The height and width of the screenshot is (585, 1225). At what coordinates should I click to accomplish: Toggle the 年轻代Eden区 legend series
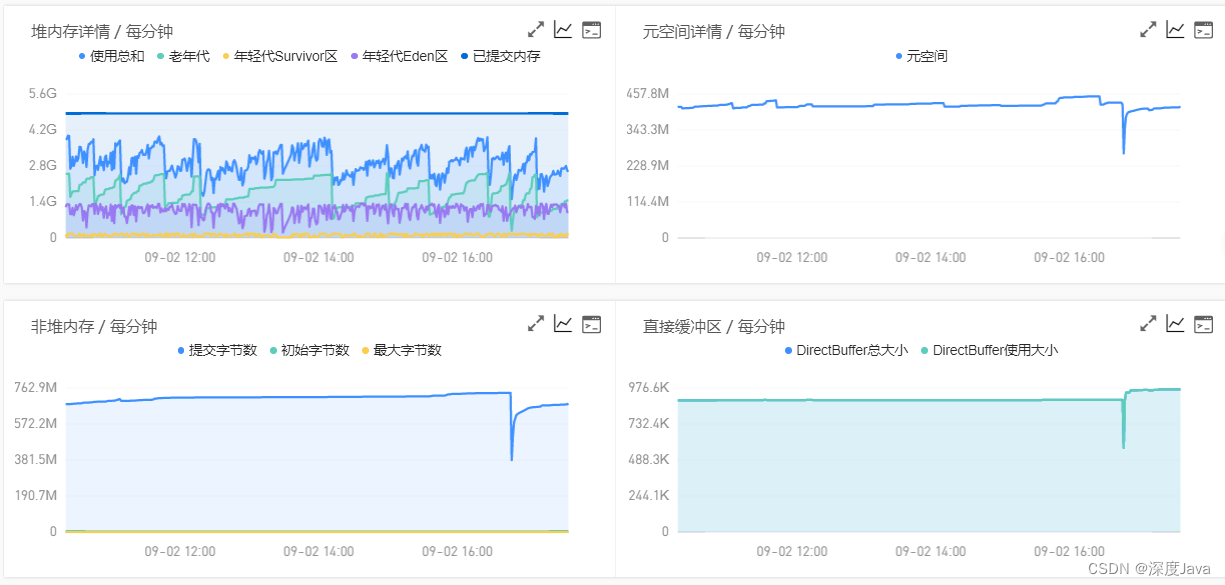tap(399, 56)
